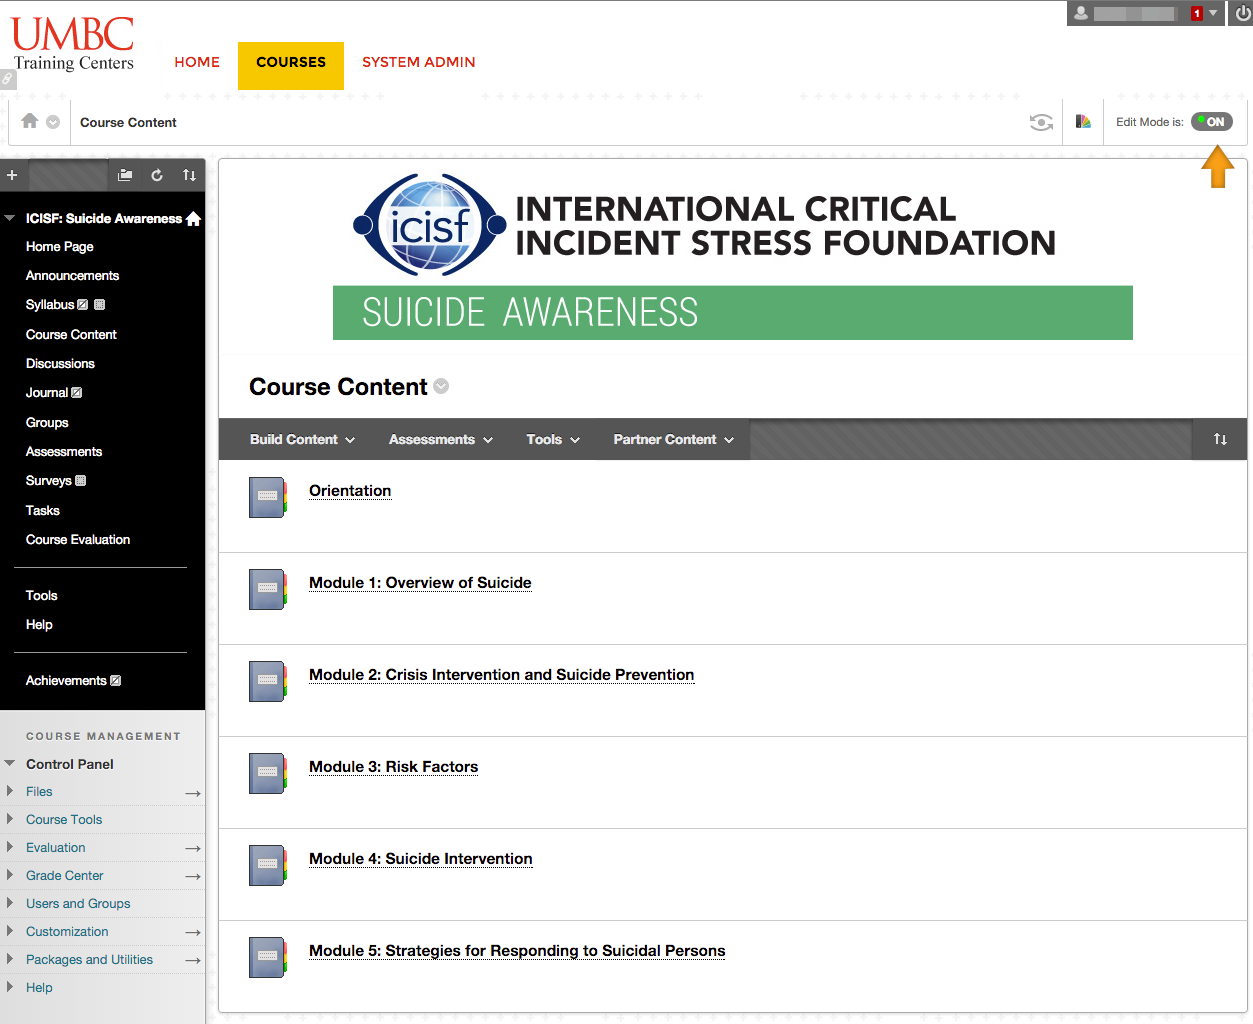The height and width of the screenshot is (1024, 1253).
Task: Open Syllabus in course menu
Action: 50,304
